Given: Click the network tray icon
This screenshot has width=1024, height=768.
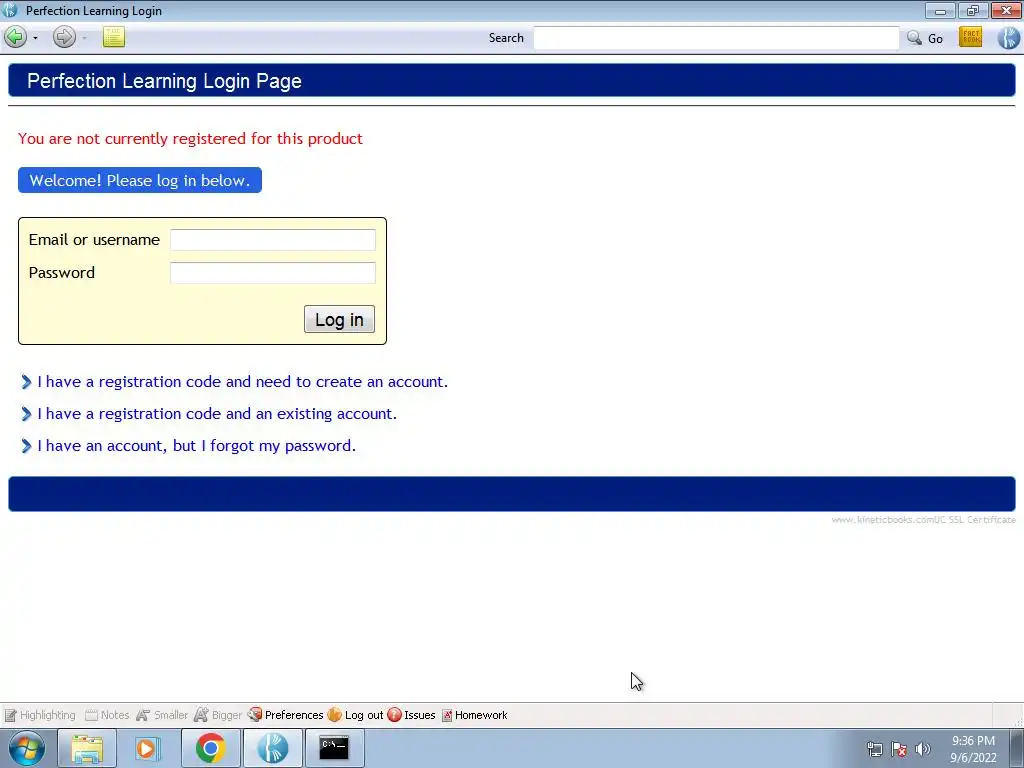Looking at the screenshot, I should [x=874, y=749].
